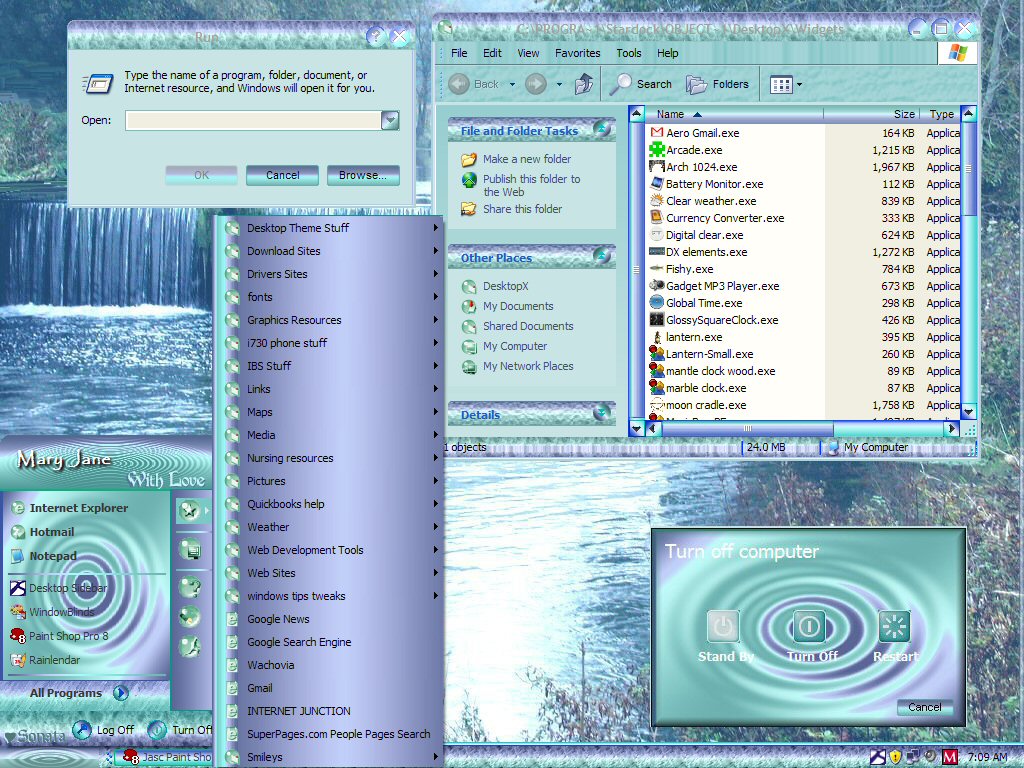
Task: Click the Aero Gmail.exe file icon
Action: click(656, 133)
